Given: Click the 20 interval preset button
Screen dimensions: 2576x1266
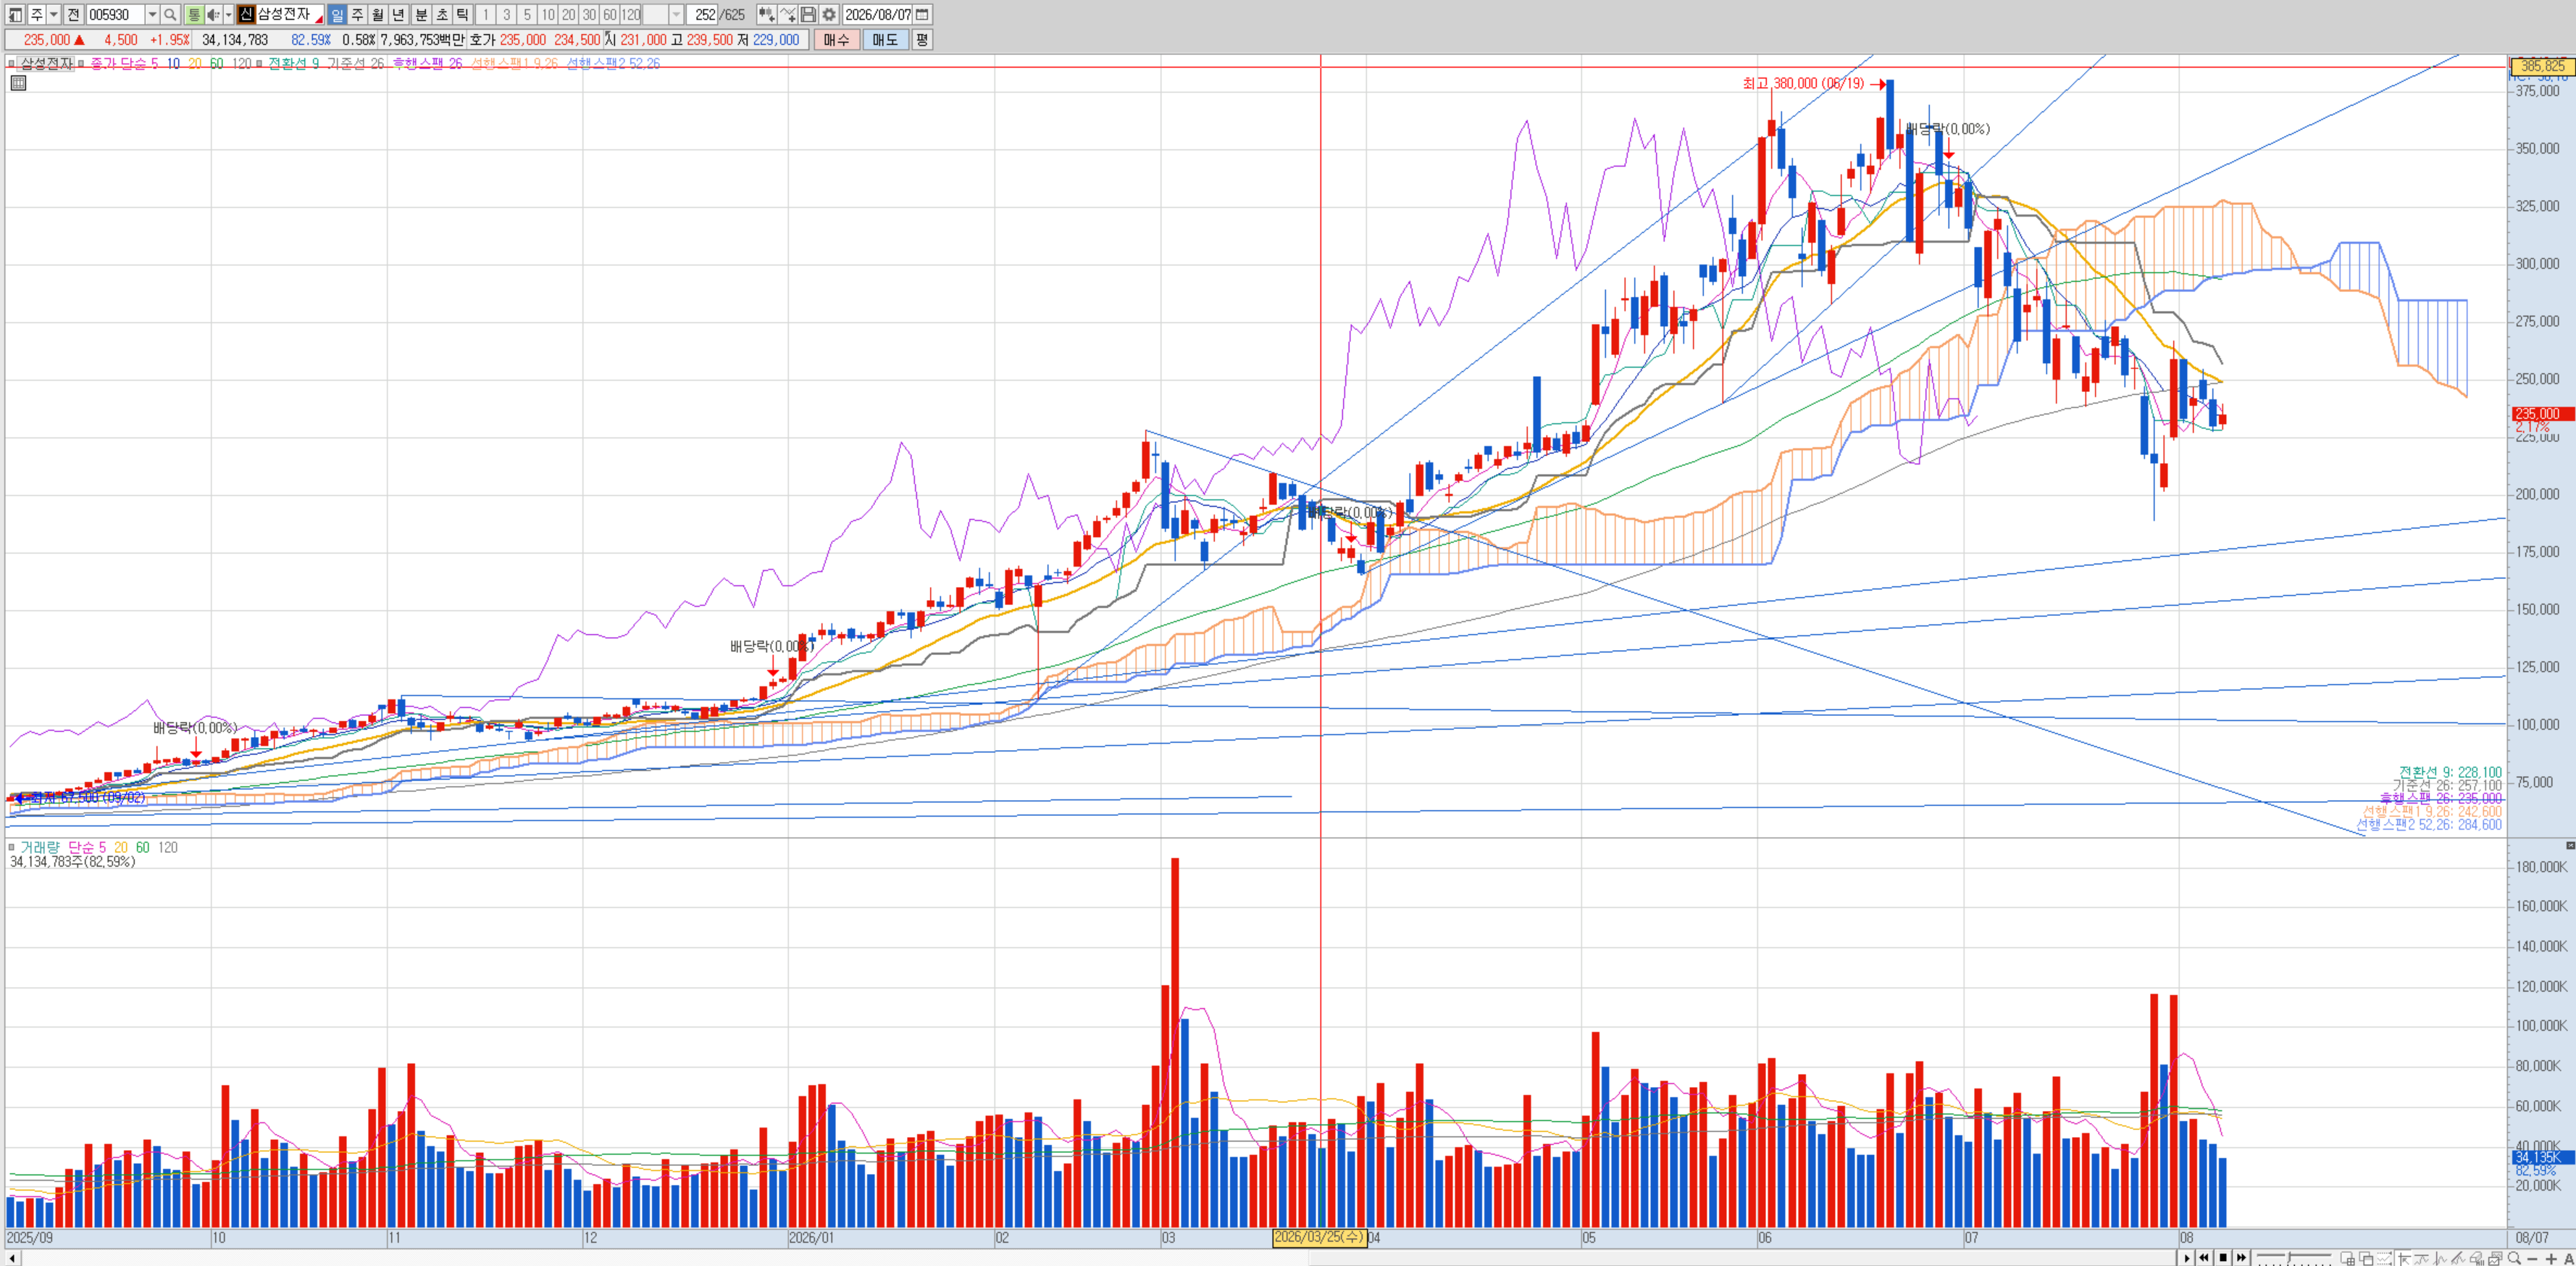Looking at the screenshot, I should coord(569,14).
